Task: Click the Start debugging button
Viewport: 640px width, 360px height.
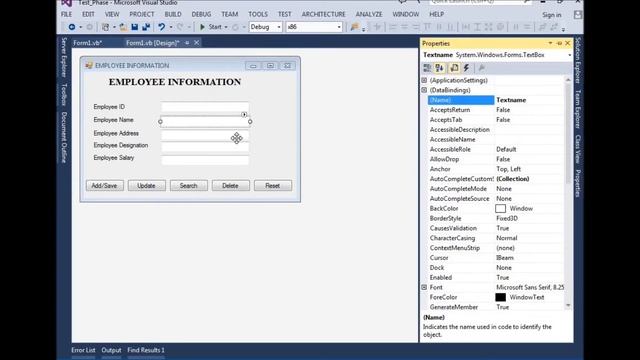Action: [210, 27]
